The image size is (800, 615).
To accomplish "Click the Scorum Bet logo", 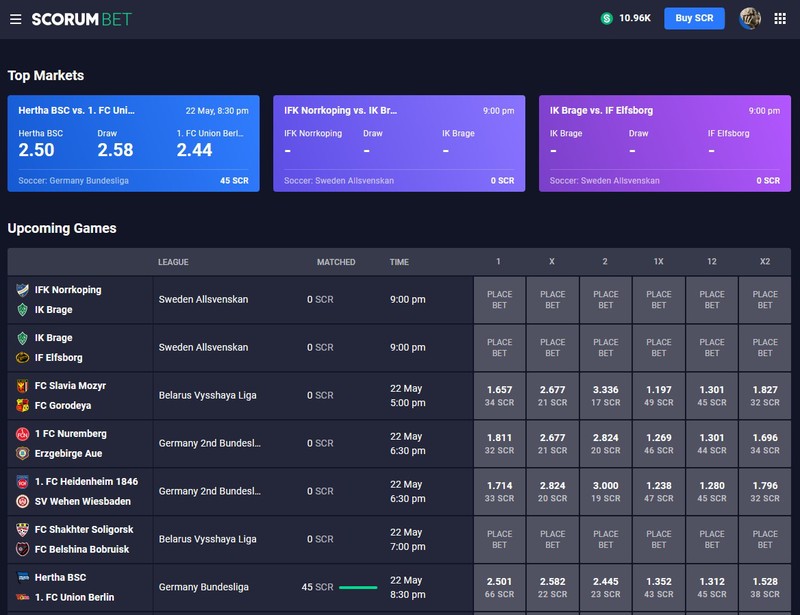I will tap(81, 19).
